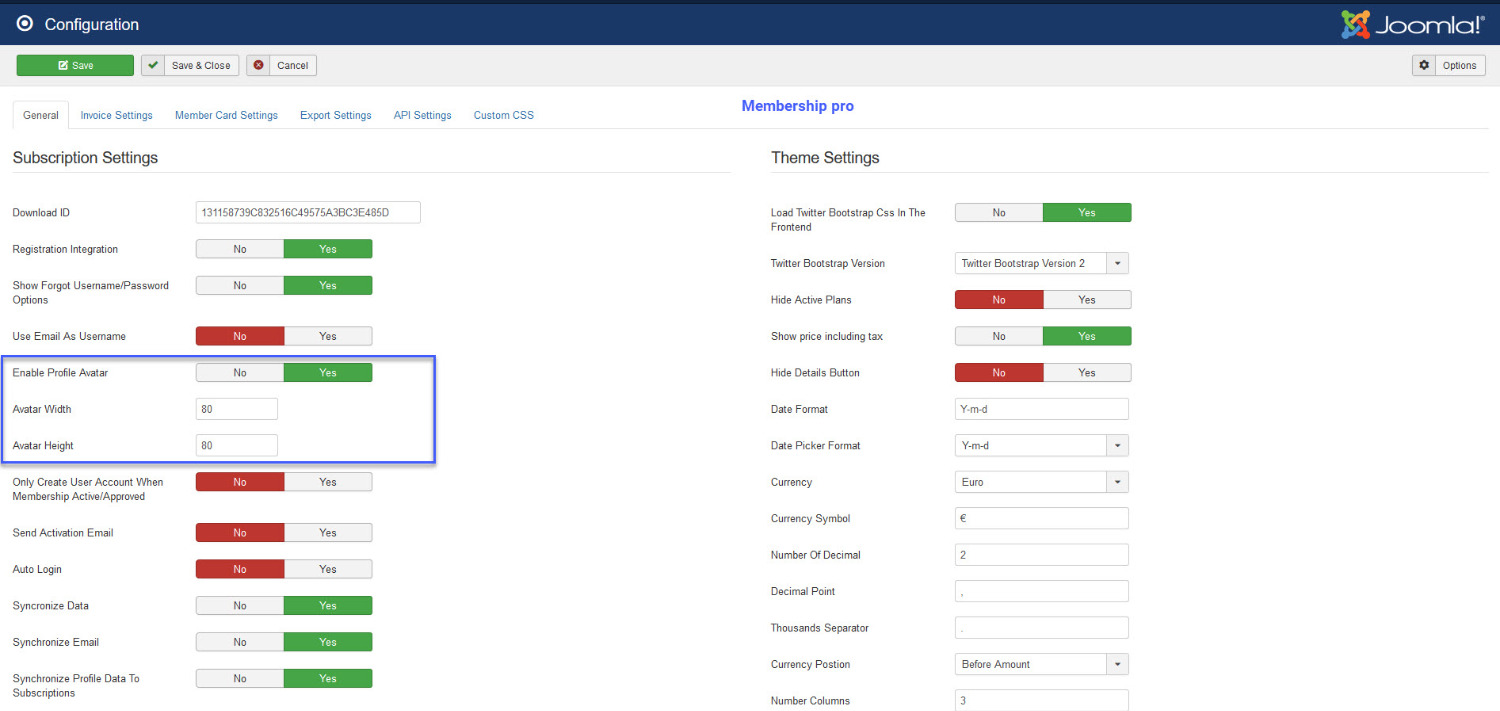Image resolution: width=1500 pixels, height=711 pixels.
Task: Click the Configuration header target icon
Action: coord(25,23)
